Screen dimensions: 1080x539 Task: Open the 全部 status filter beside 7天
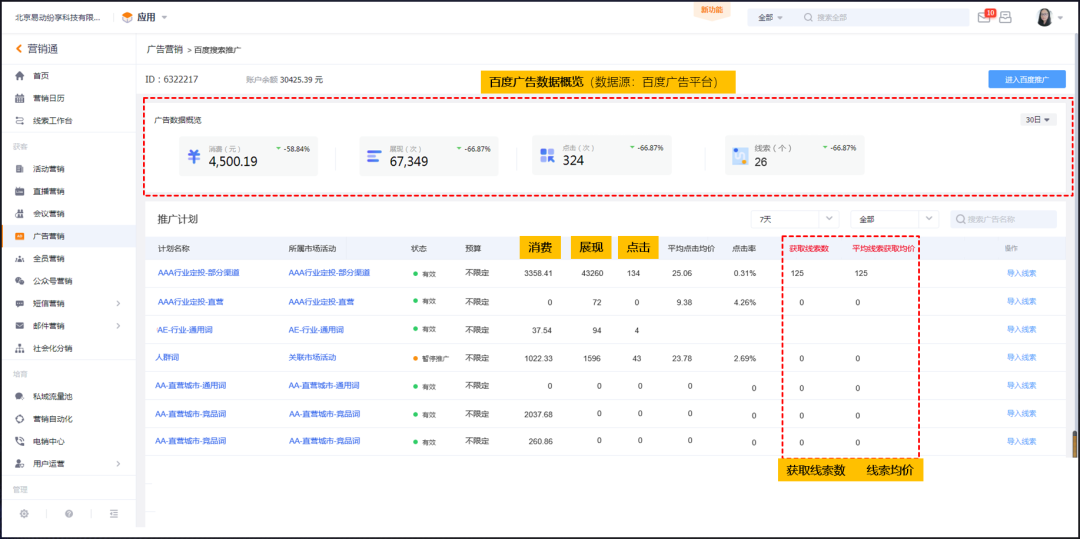(x=895, y=219)
